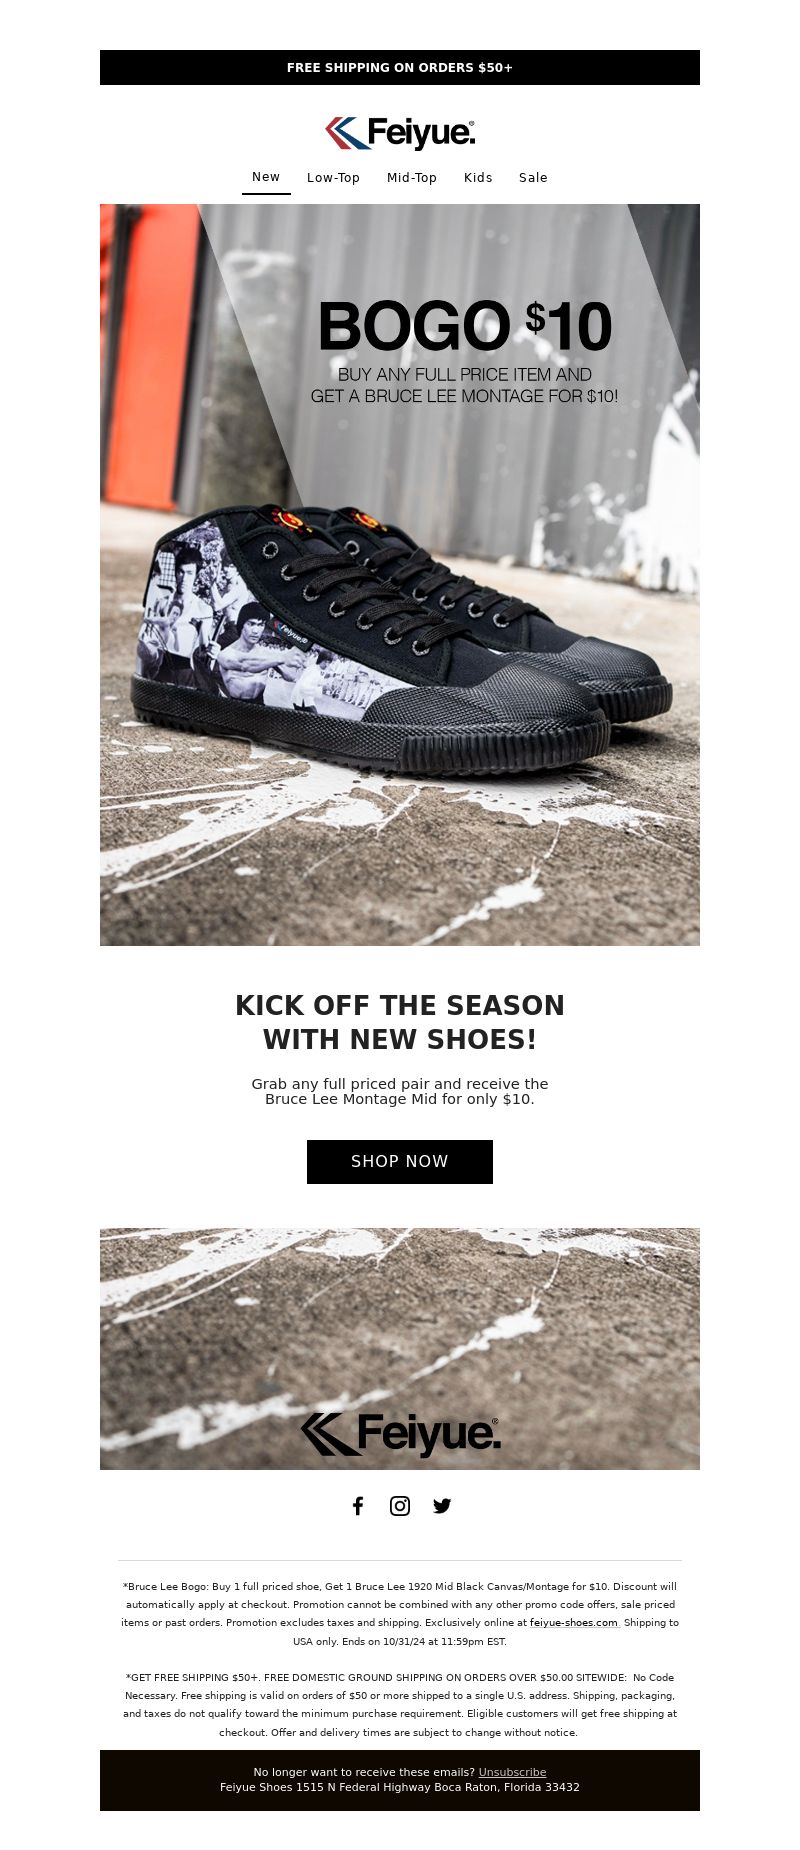Screen dimensions: 800x1850
Task: Select the New menu item
Action: coord(266,177)
